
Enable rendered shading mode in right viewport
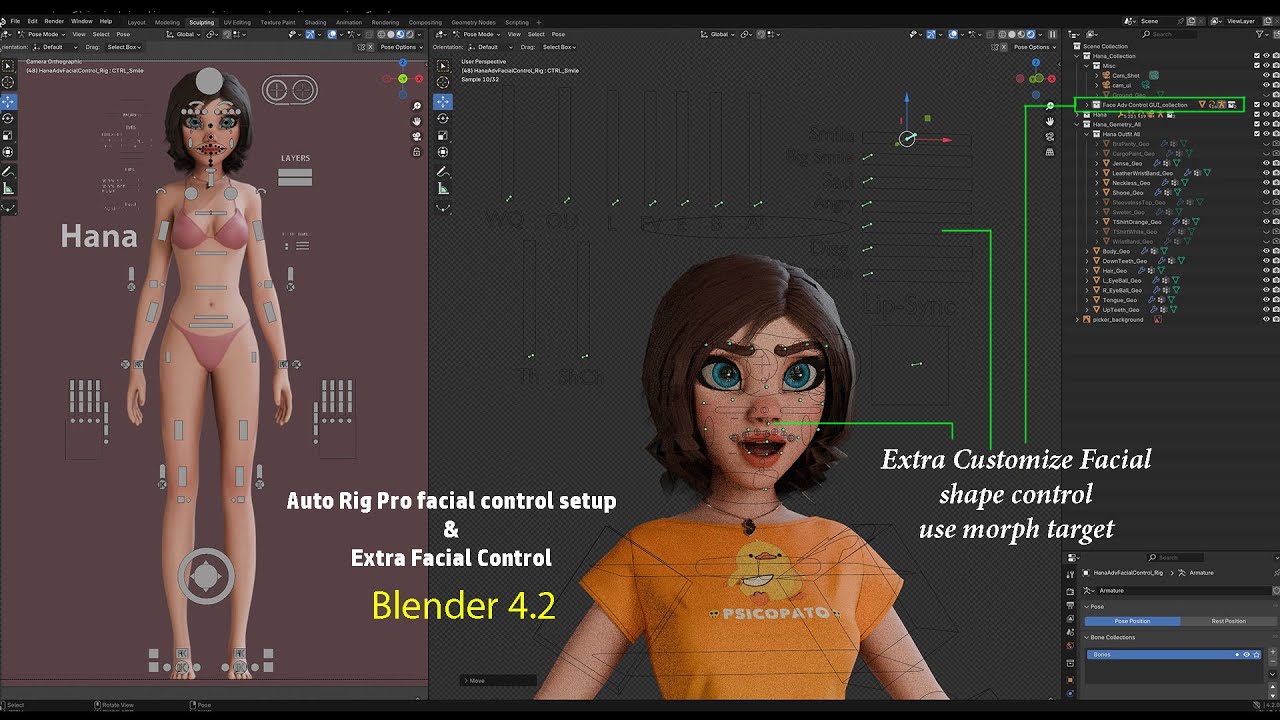pos(1031,34)
